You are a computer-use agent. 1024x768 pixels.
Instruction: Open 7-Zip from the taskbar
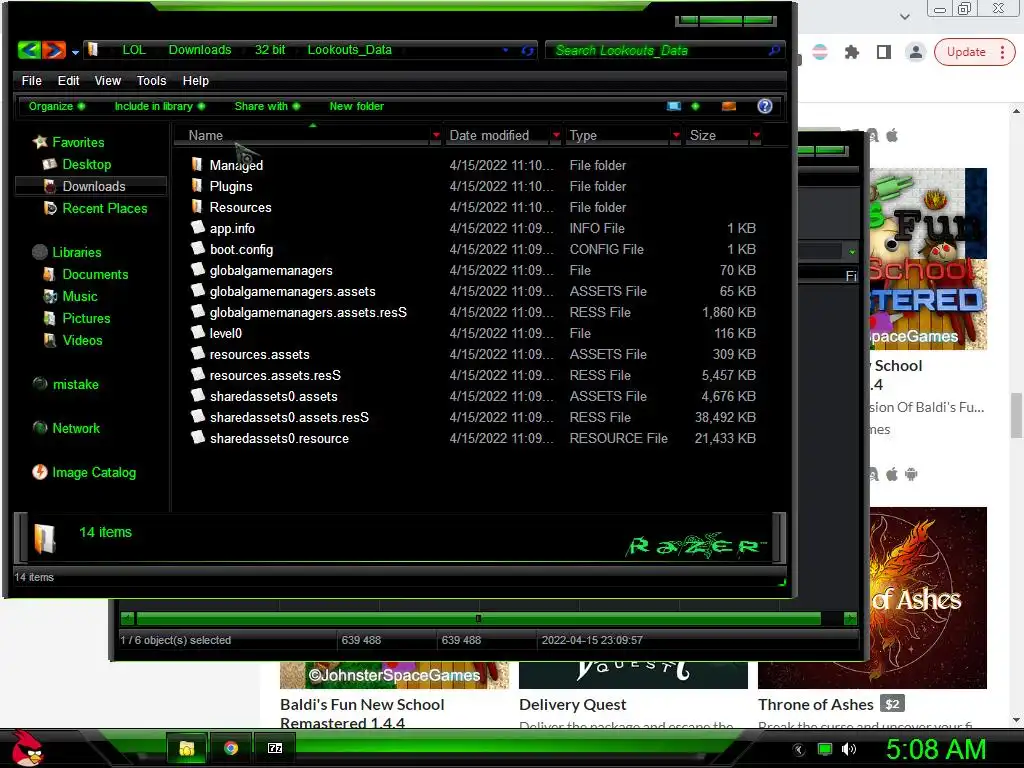(x=275, y=748)
